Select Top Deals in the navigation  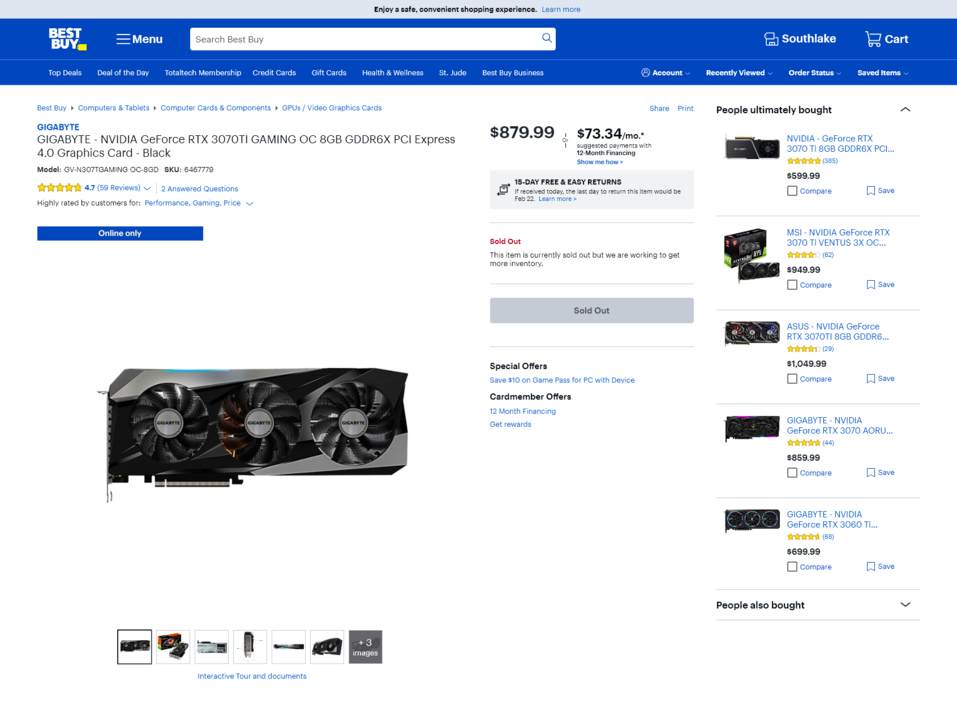(x=64, y=72)
